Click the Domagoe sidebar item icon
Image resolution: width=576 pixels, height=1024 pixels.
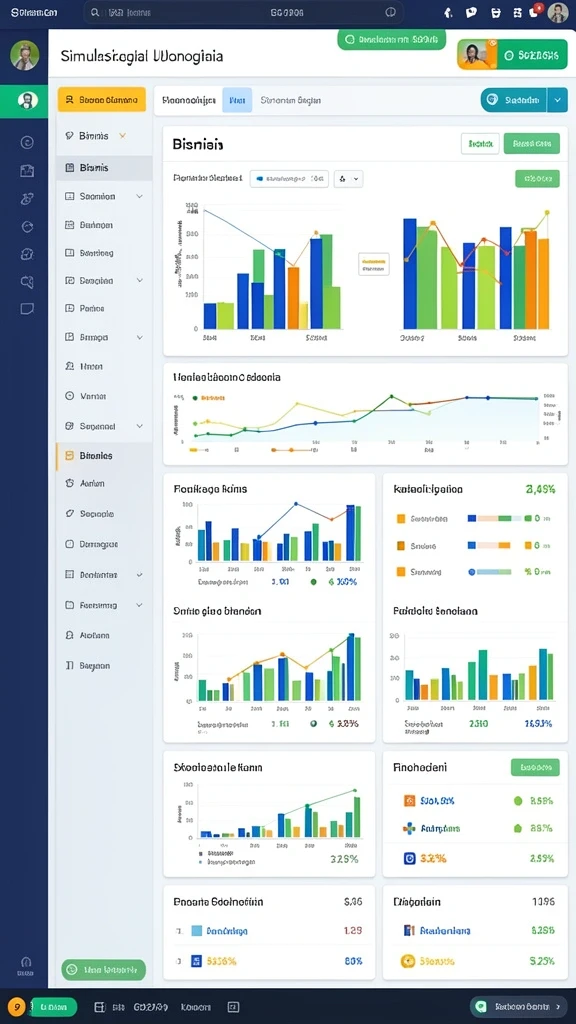point(70,543)
